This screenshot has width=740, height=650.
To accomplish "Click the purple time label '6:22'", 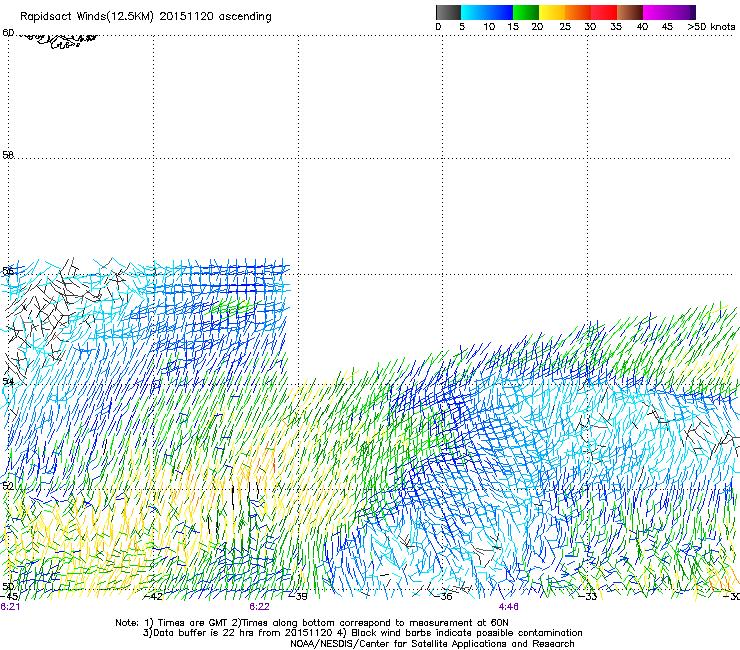I will point(259,607).
